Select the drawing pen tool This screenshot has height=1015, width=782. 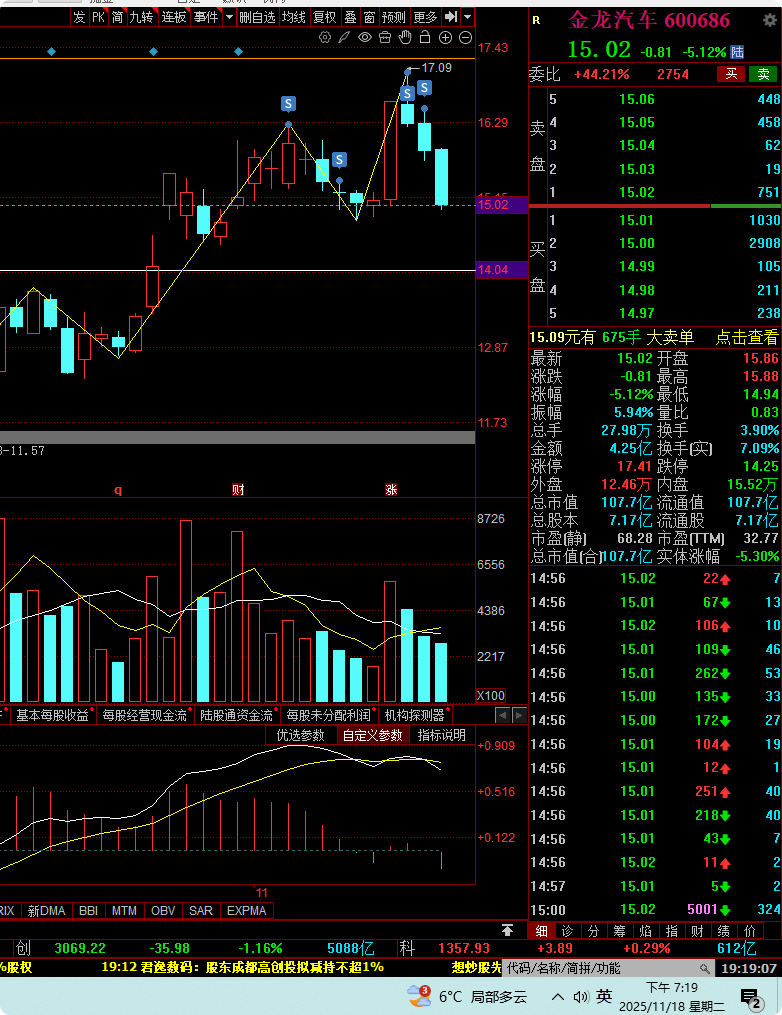tap(344, 38)
